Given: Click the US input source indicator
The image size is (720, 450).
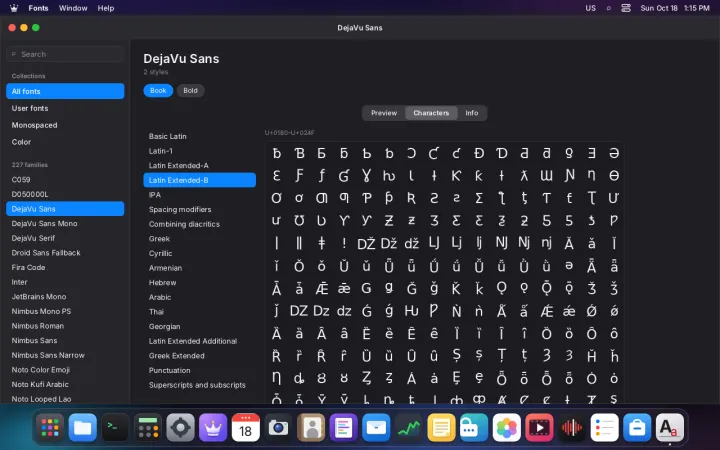Looking at the screenshot, I should [x=591, y=8].
